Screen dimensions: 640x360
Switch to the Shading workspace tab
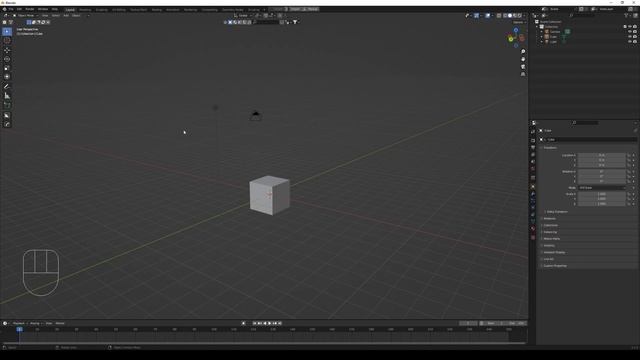(x=157, y=9)
